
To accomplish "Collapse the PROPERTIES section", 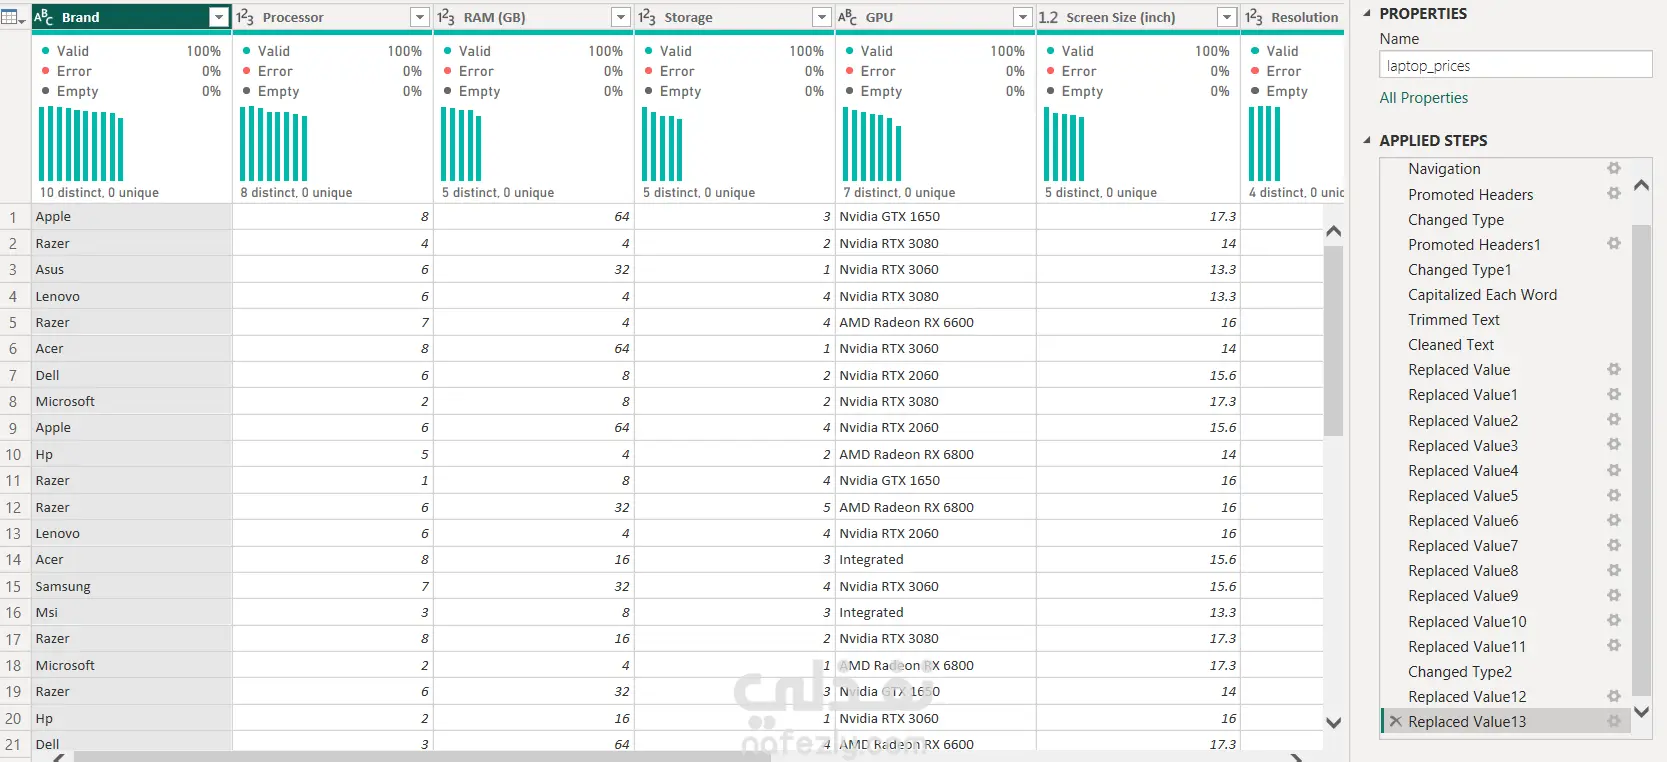I will click(1367, 13).
